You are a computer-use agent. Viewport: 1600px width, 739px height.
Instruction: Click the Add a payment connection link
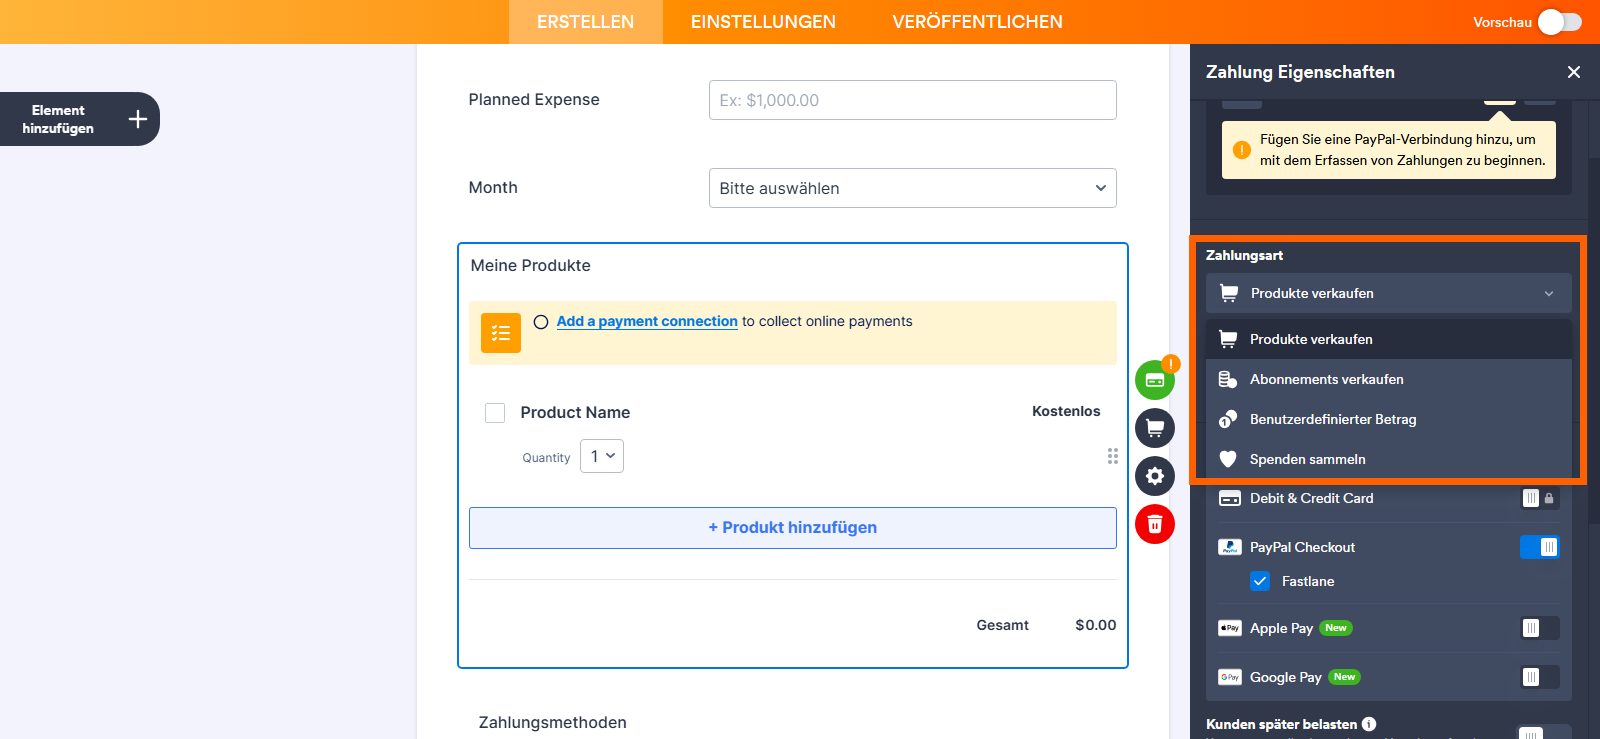point(646,321)
